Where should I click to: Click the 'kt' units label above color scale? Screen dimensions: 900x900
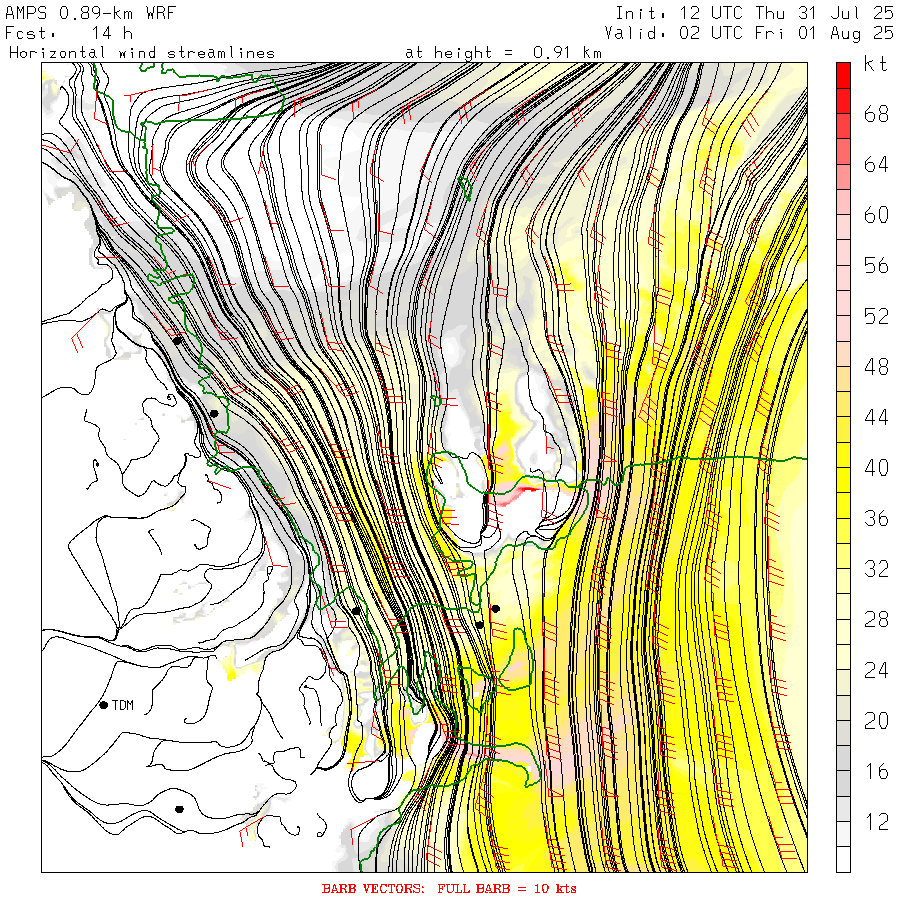876,64
